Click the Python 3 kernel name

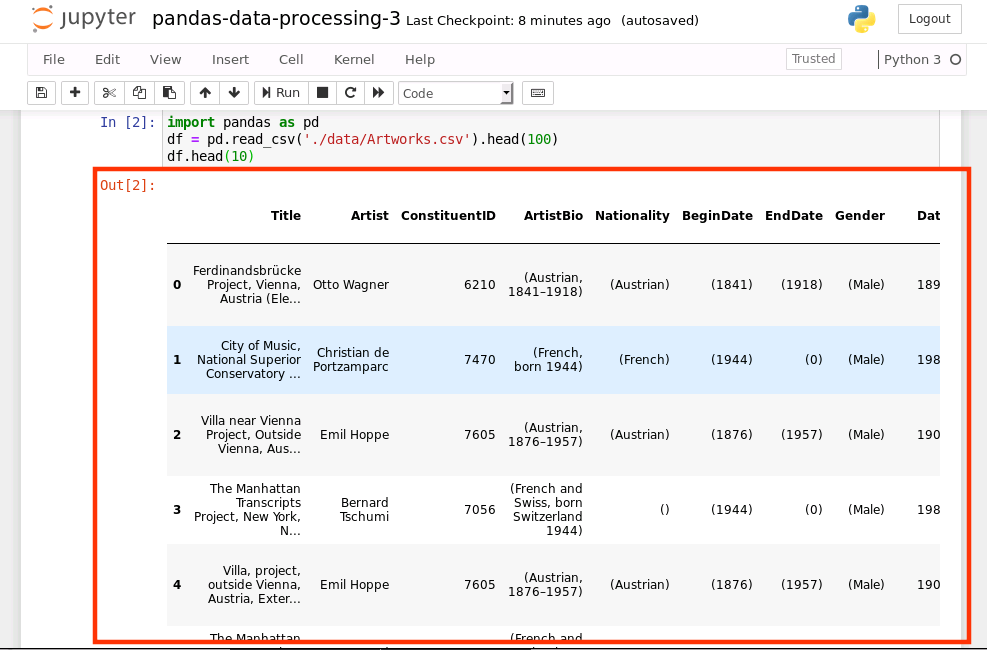(x=912, y=60)
